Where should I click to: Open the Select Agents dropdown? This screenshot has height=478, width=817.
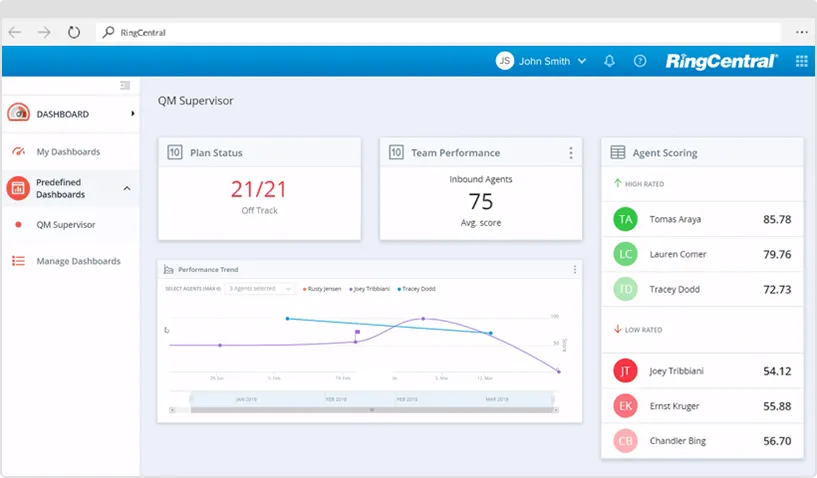pos(259,288)
